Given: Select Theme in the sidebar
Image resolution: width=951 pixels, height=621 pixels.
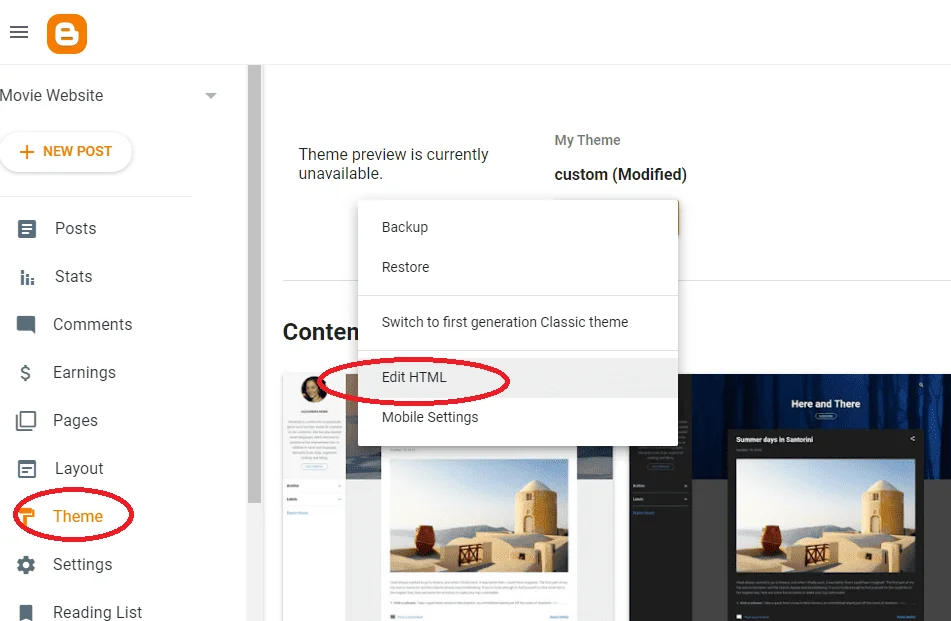Looking at the screenshot, I should pos(78,516).
